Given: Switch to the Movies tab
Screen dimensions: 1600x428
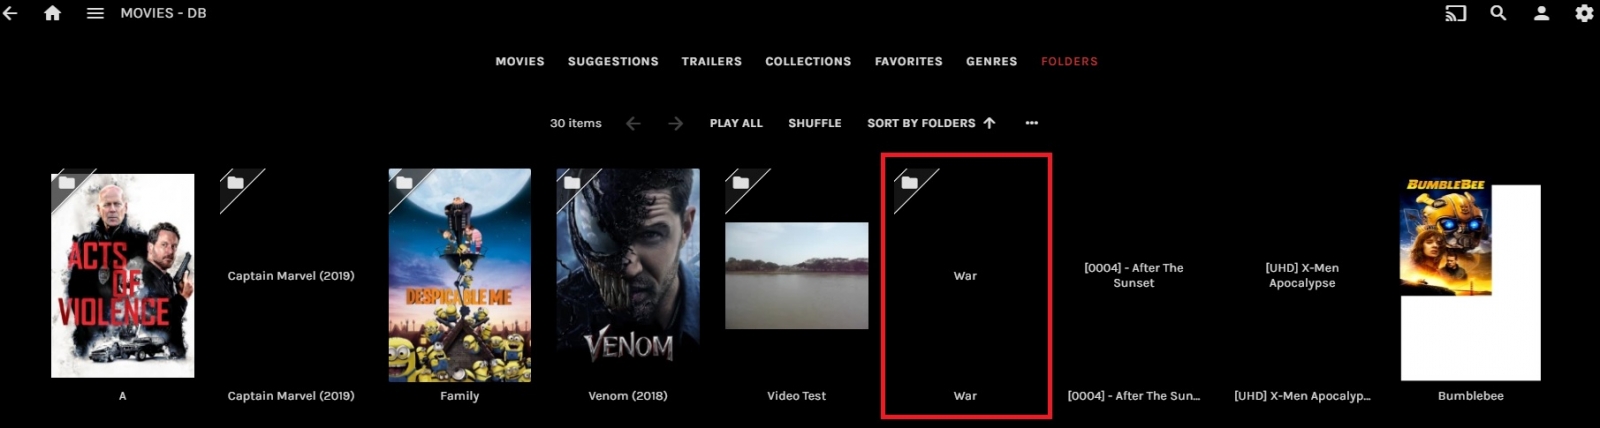Looking at the screenshot, I should pyautogui.click(x=520, y=61).
